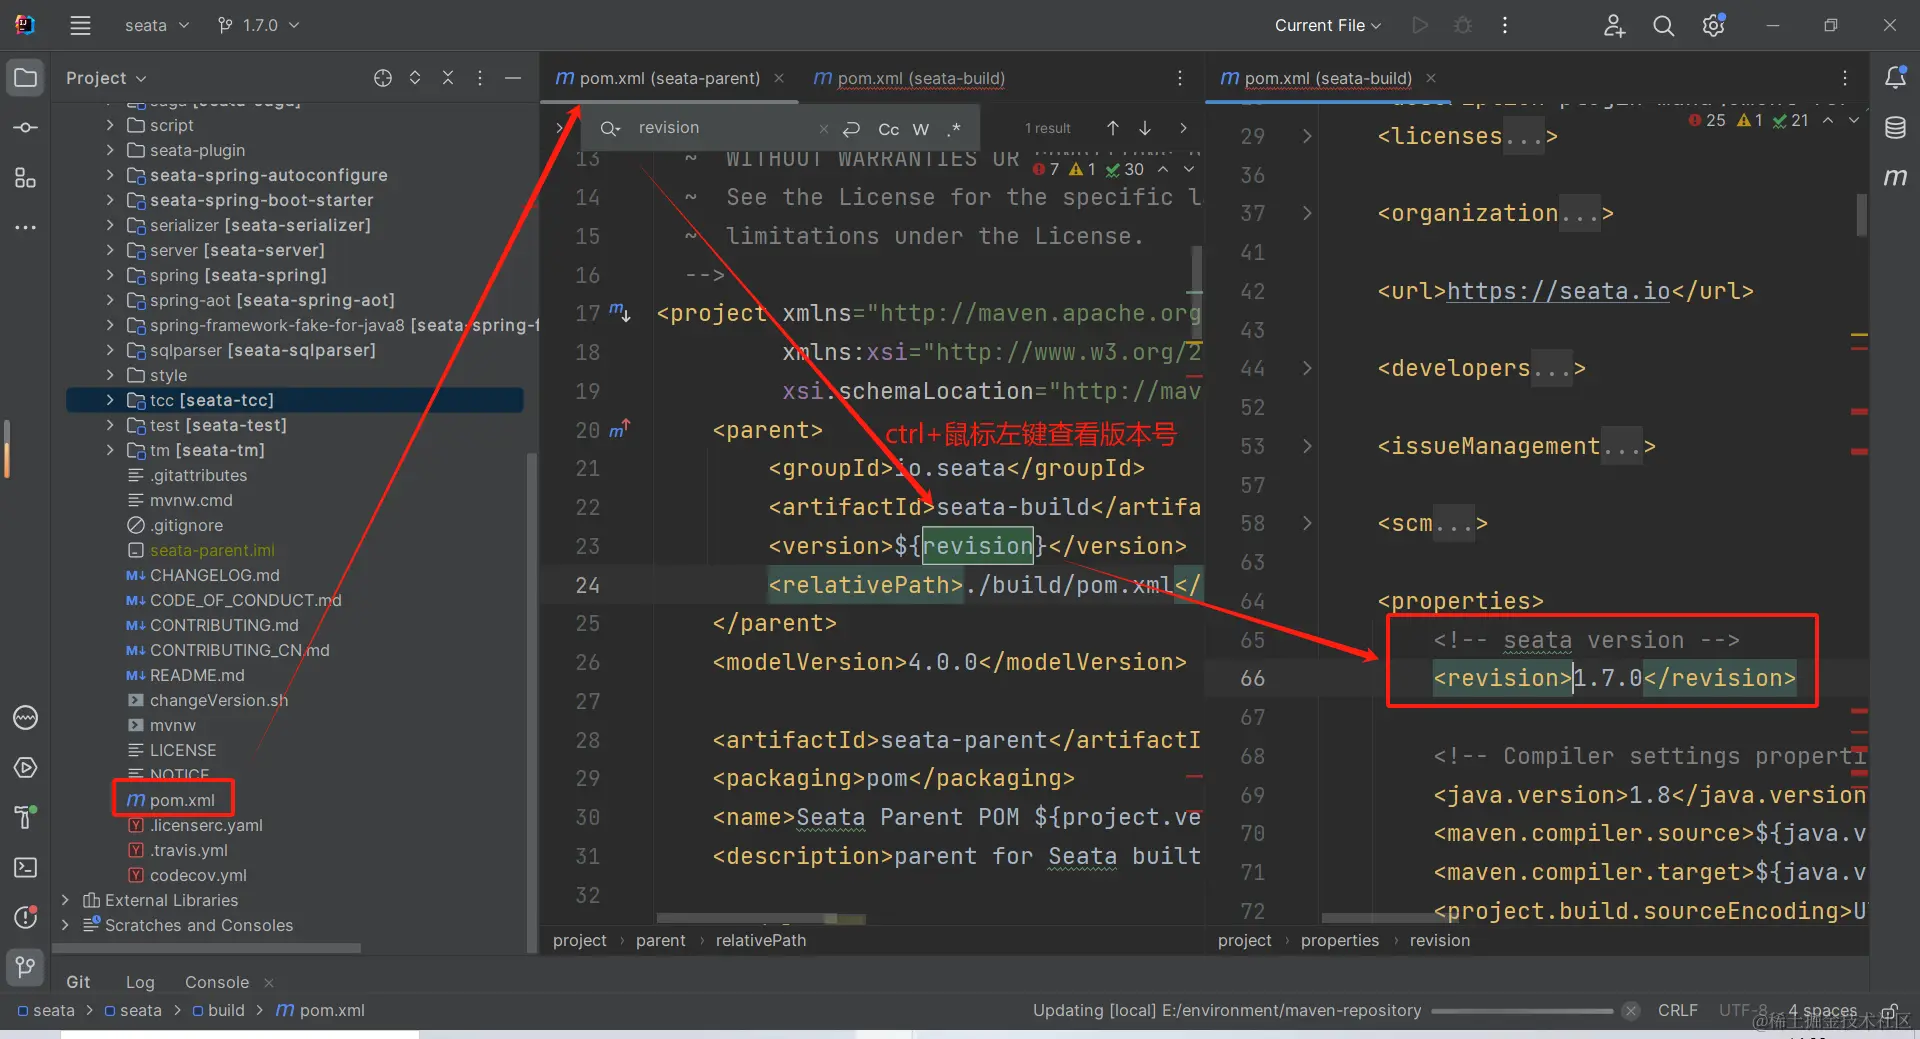Close the pom.xml (seata-parent) tab
The image size is (1920, 1039).
(779, 78)
